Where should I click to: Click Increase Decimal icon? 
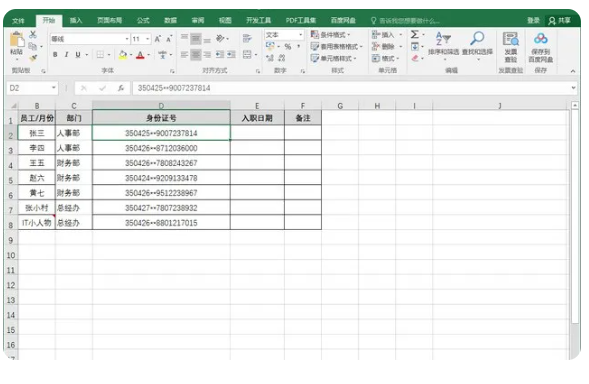click(270, 58)
